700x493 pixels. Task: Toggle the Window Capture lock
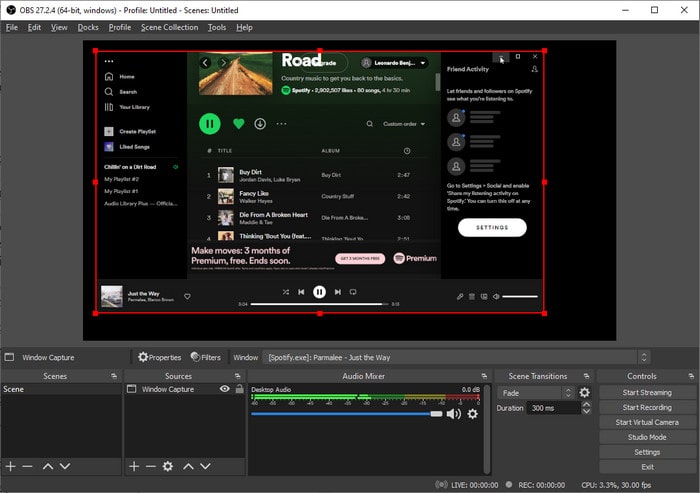[240, 389]
